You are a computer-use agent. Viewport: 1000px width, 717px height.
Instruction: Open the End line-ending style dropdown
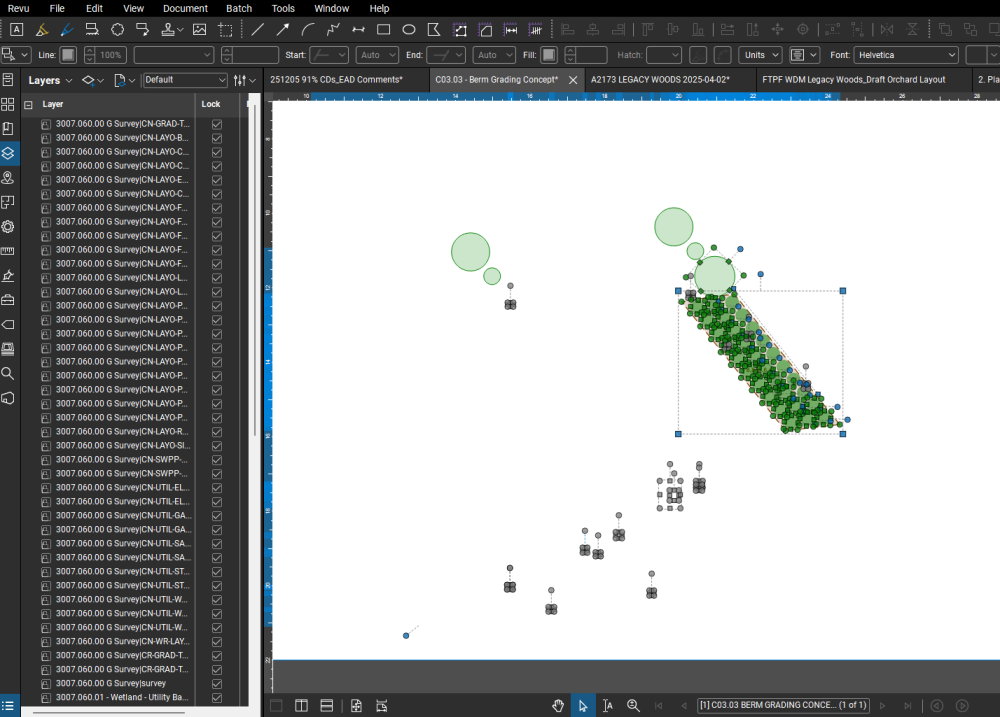pos(446,55)
